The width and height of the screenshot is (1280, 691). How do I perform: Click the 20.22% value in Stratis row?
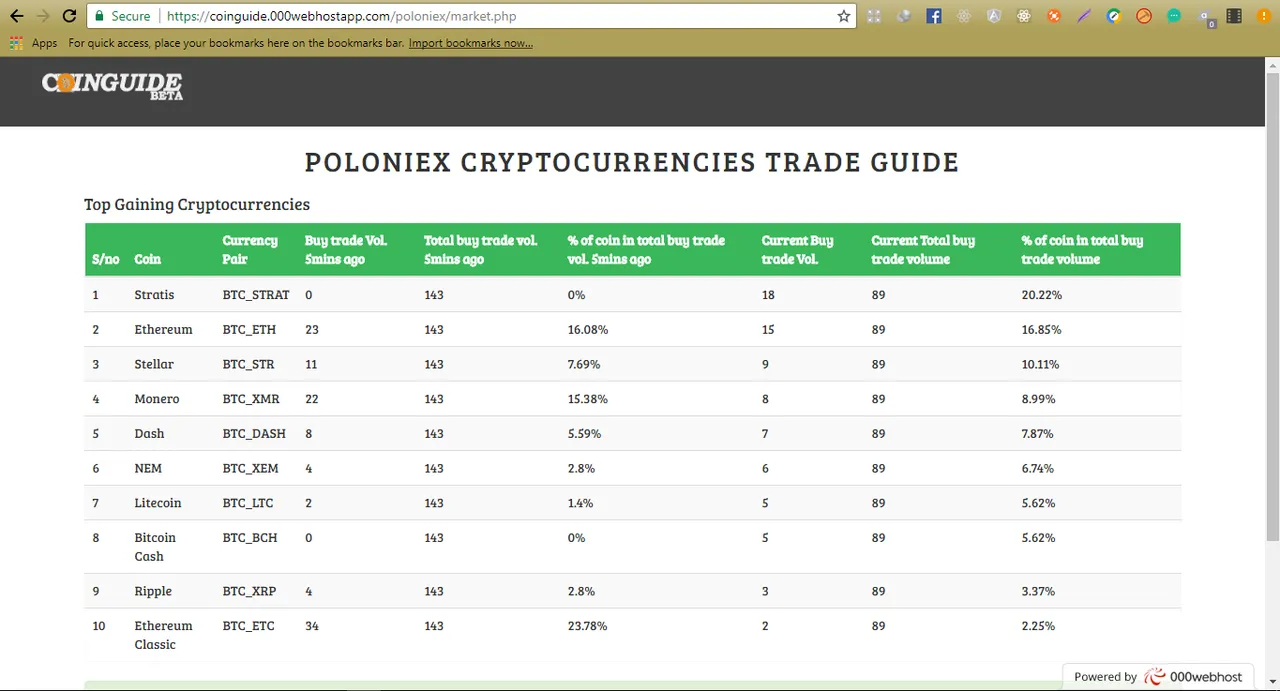click(1041, 295)
